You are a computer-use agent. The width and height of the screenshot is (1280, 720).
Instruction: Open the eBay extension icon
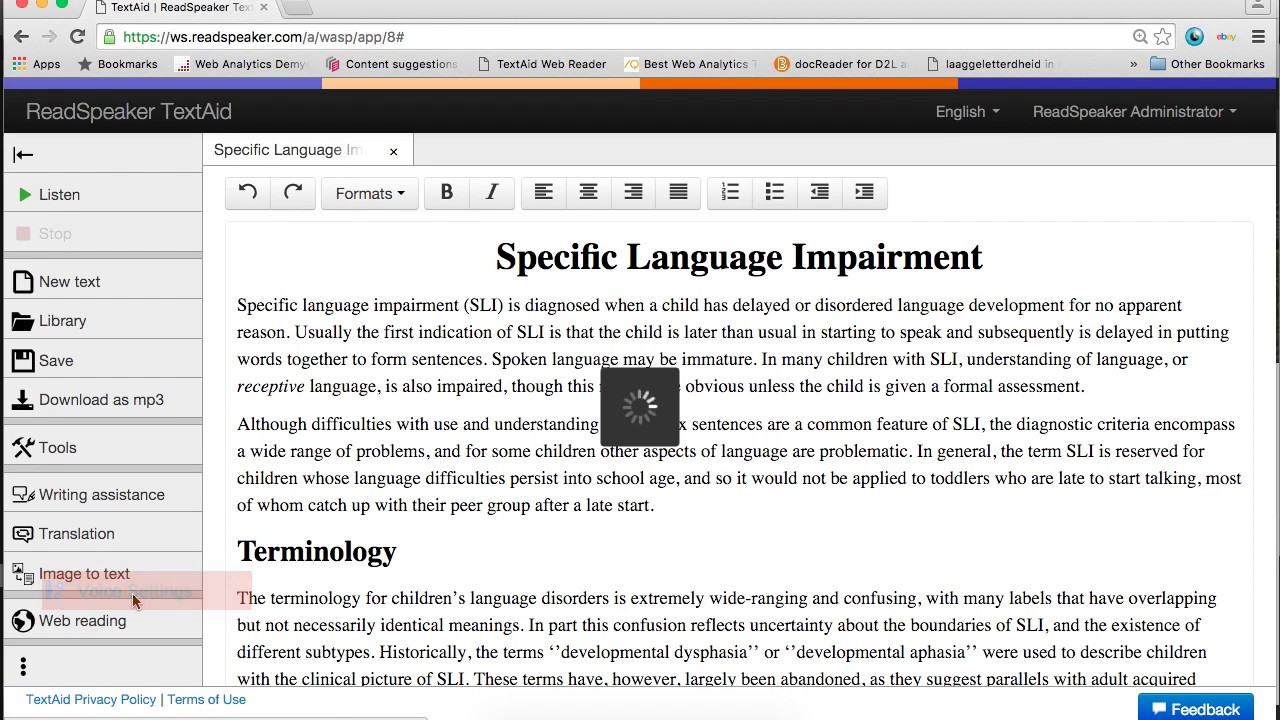pos(1226,37)
